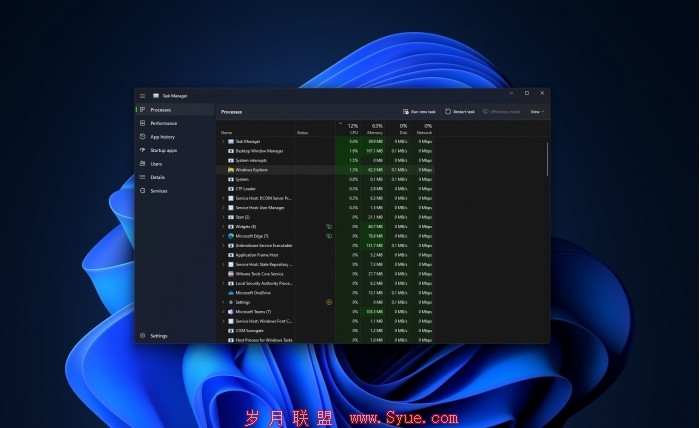
Task: Click the Task Manager process row icon
Action: pyautogui.click(x=231, y=141)
